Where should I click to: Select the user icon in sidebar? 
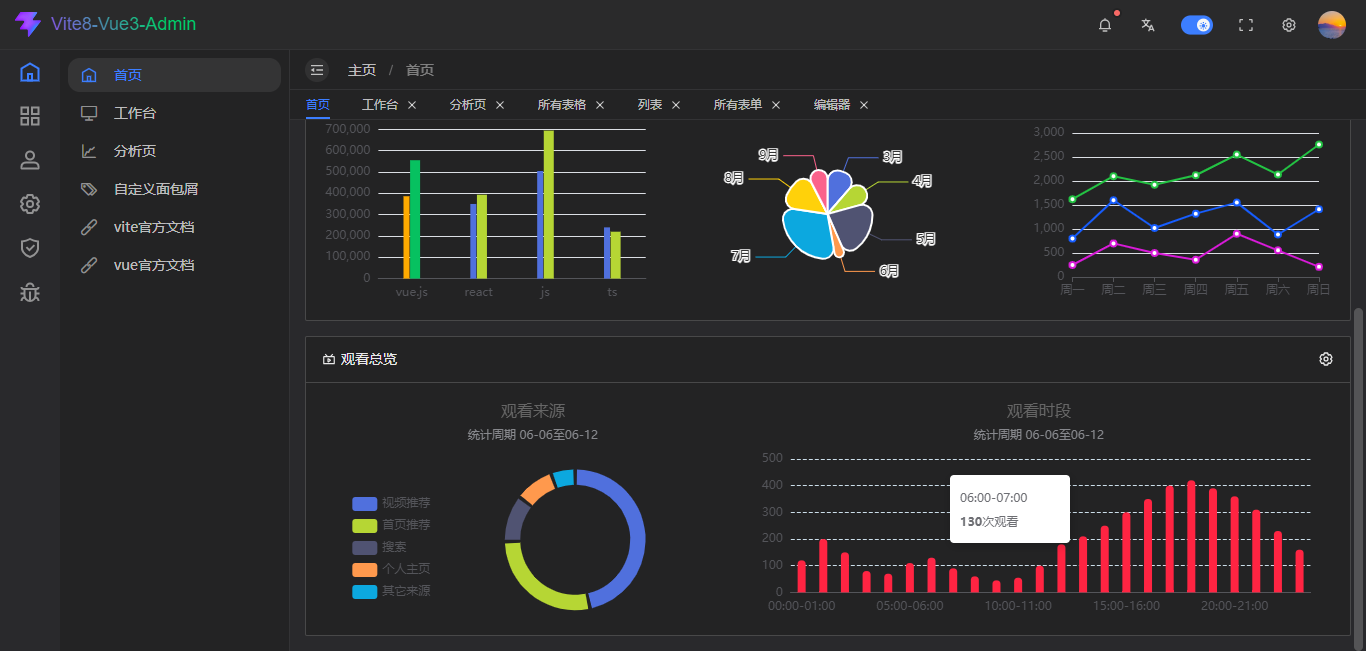pyautogui.click(x=30, y=160)
